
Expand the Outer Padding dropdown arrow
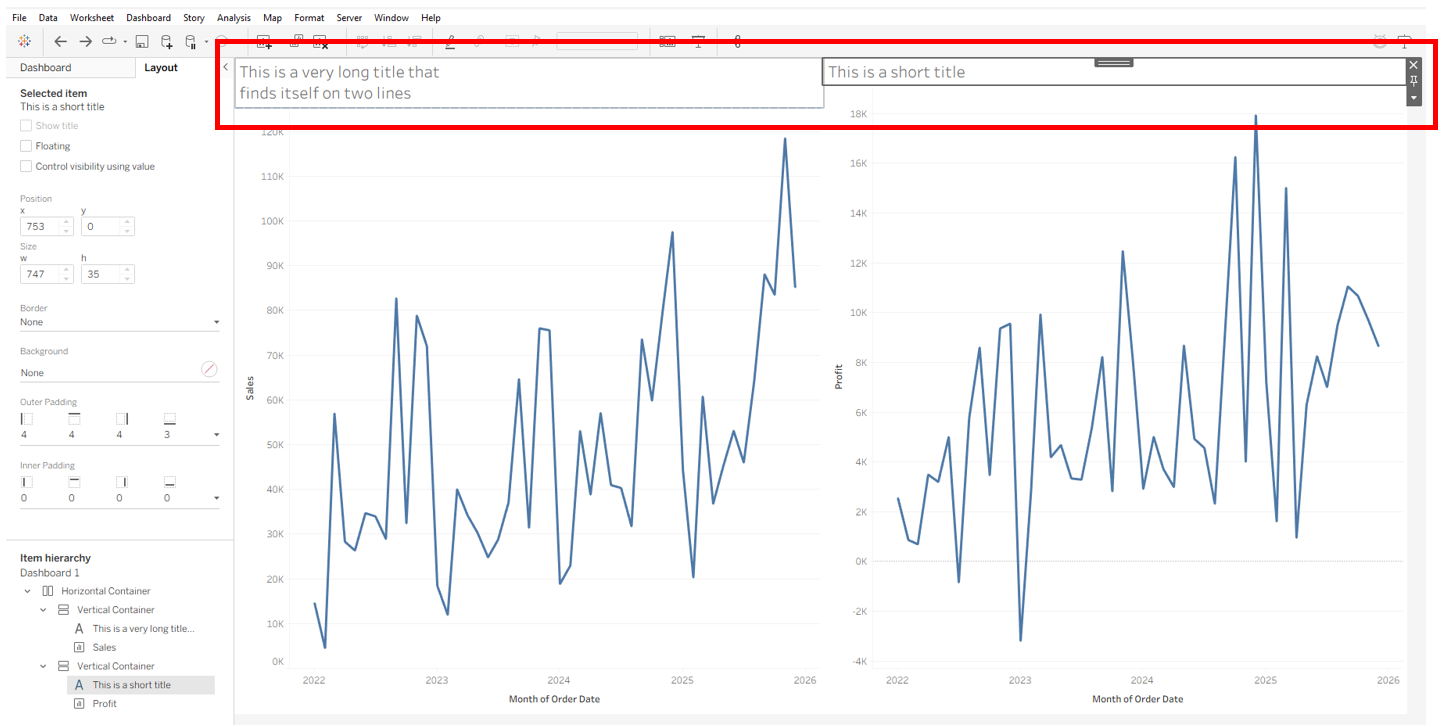pos(216,435)
